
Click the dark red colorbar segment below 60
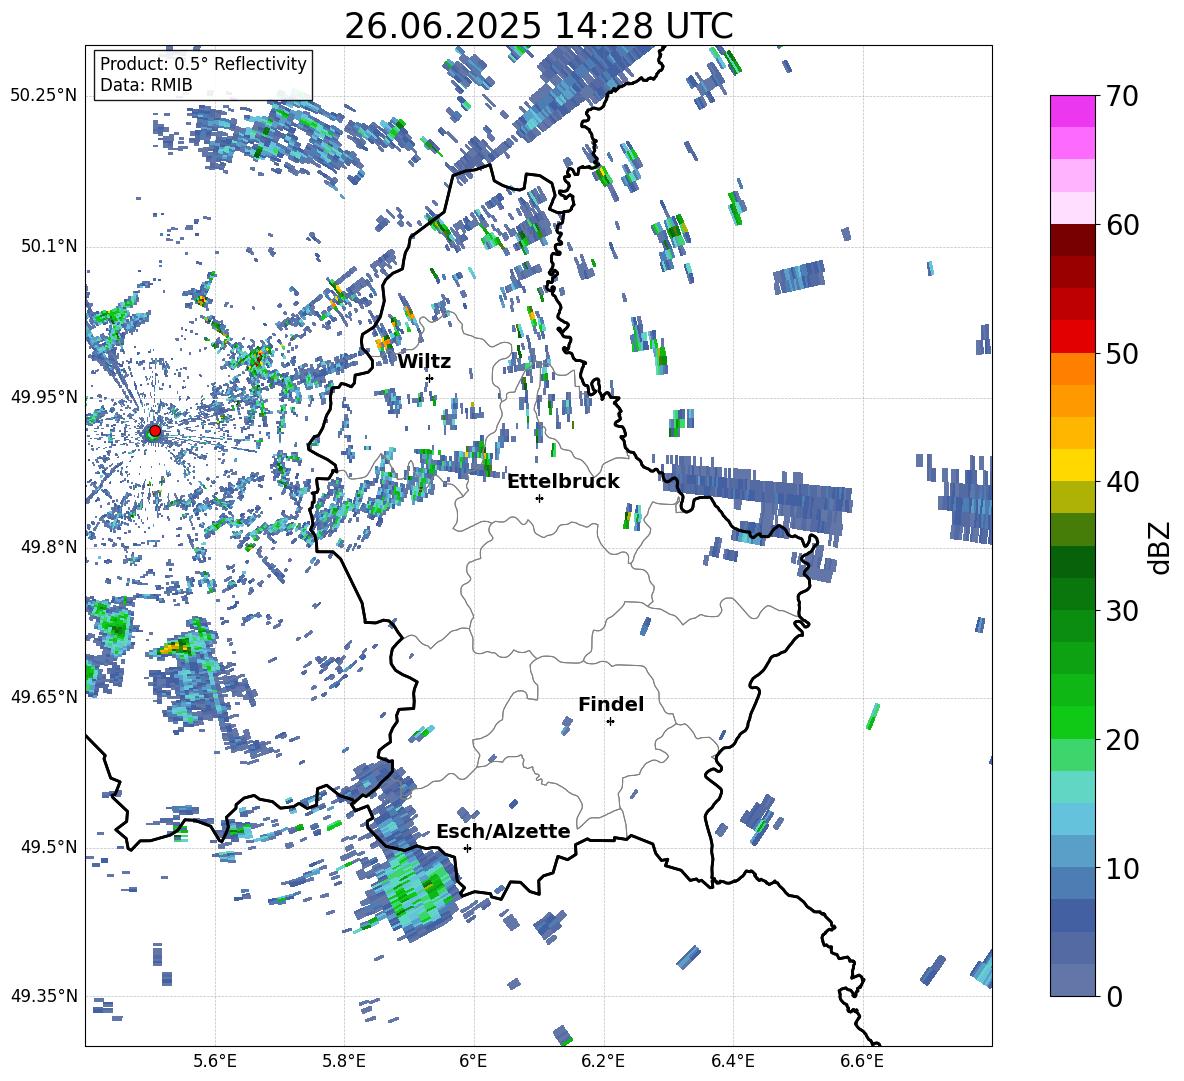tap(1072, 240)
